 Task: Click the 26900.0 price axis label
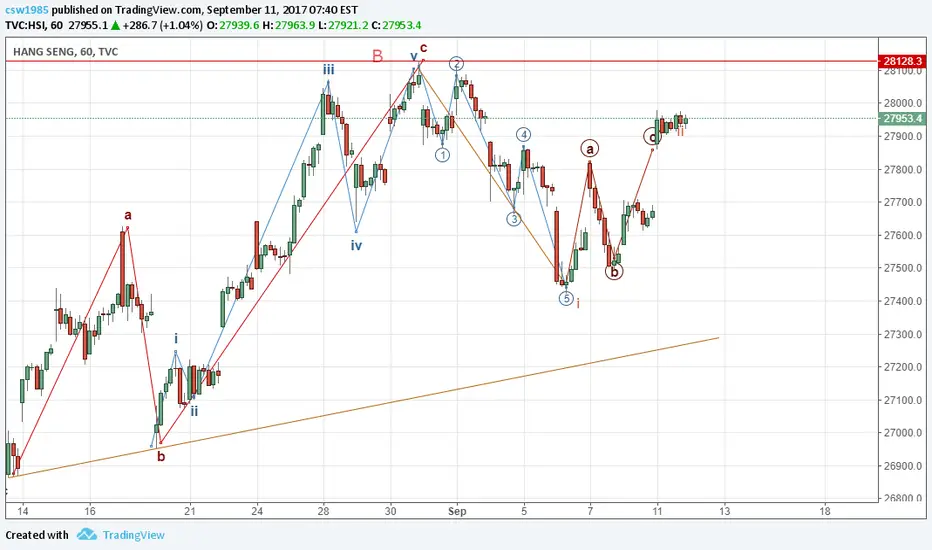pyautogui.click(x=903, y=466)
